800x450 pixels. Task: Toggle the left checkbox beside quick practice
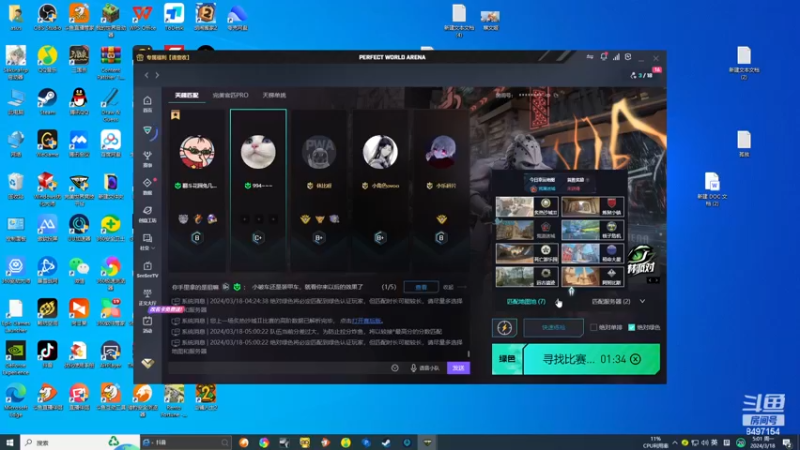pos(593,328)
